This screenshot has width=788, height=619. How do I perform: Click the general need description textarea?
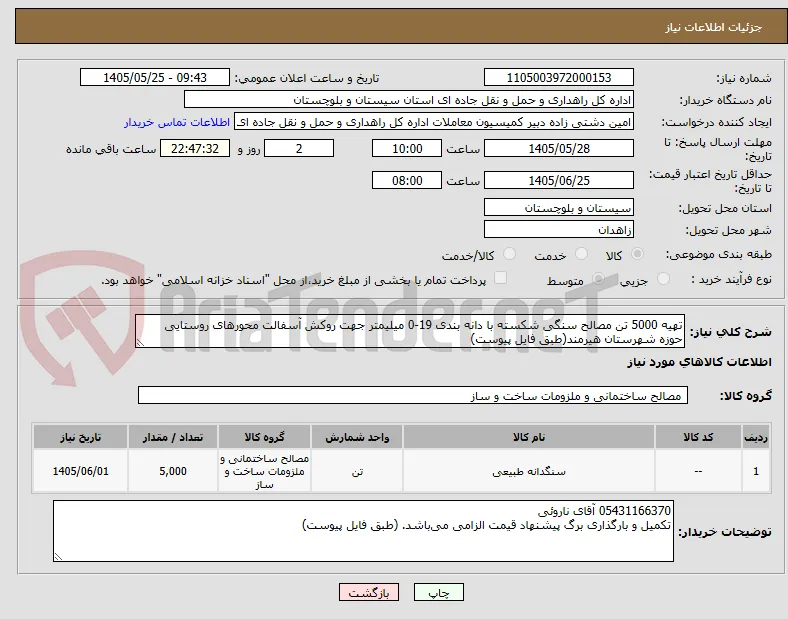point(410,332)
